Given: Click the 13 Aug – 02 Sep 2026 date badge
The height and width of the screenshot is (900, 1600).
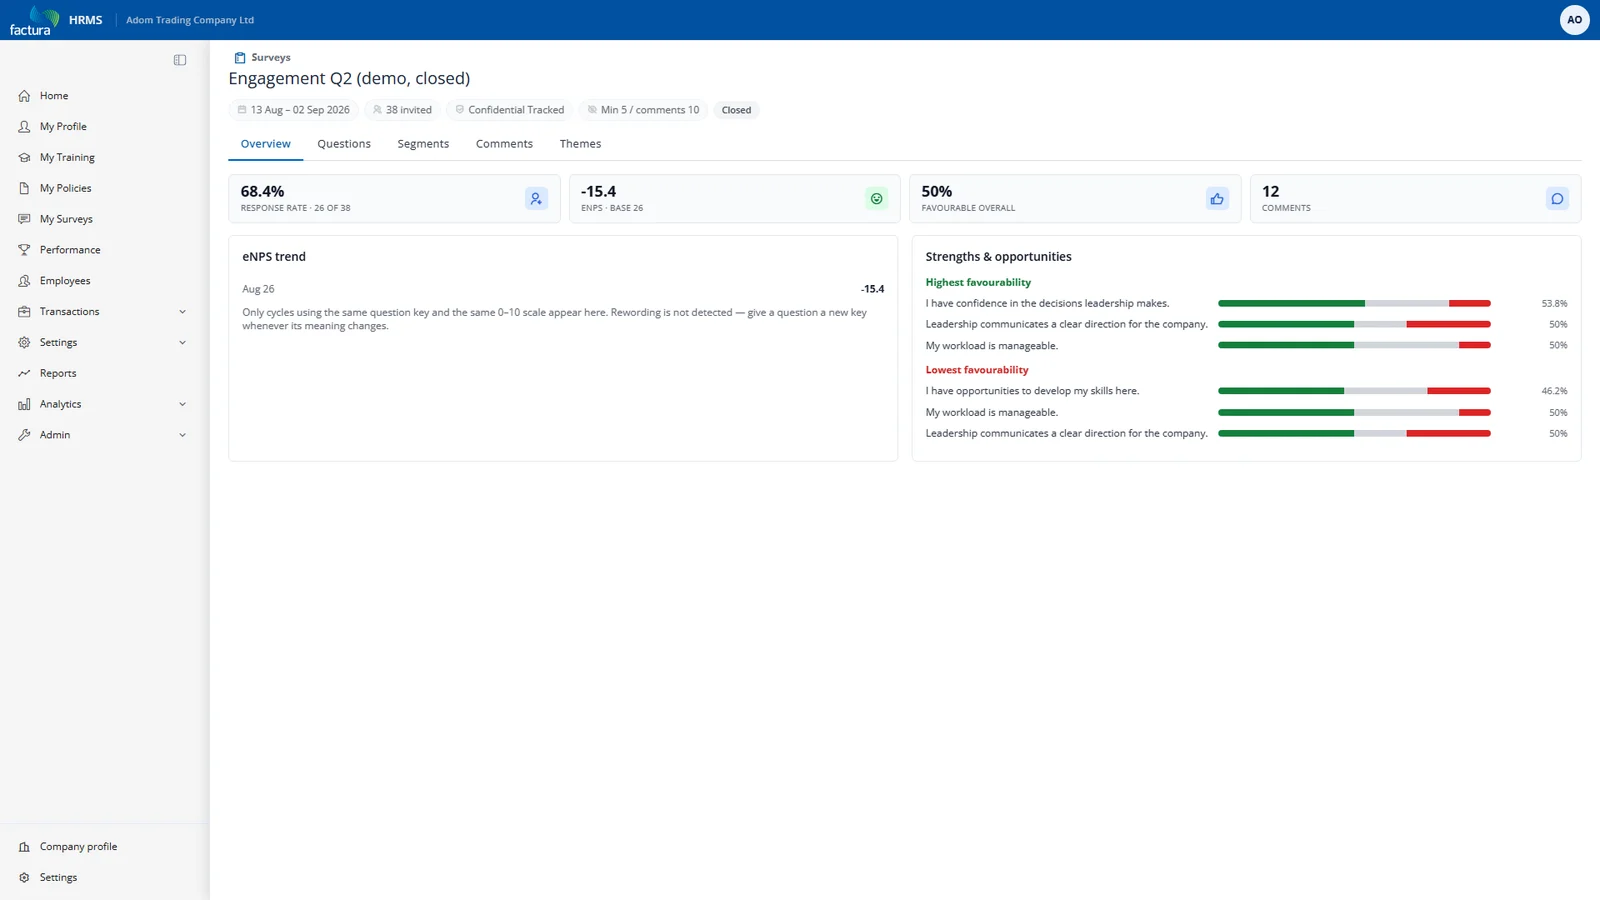Looking at the screenshot, I should tap(294, 110).
